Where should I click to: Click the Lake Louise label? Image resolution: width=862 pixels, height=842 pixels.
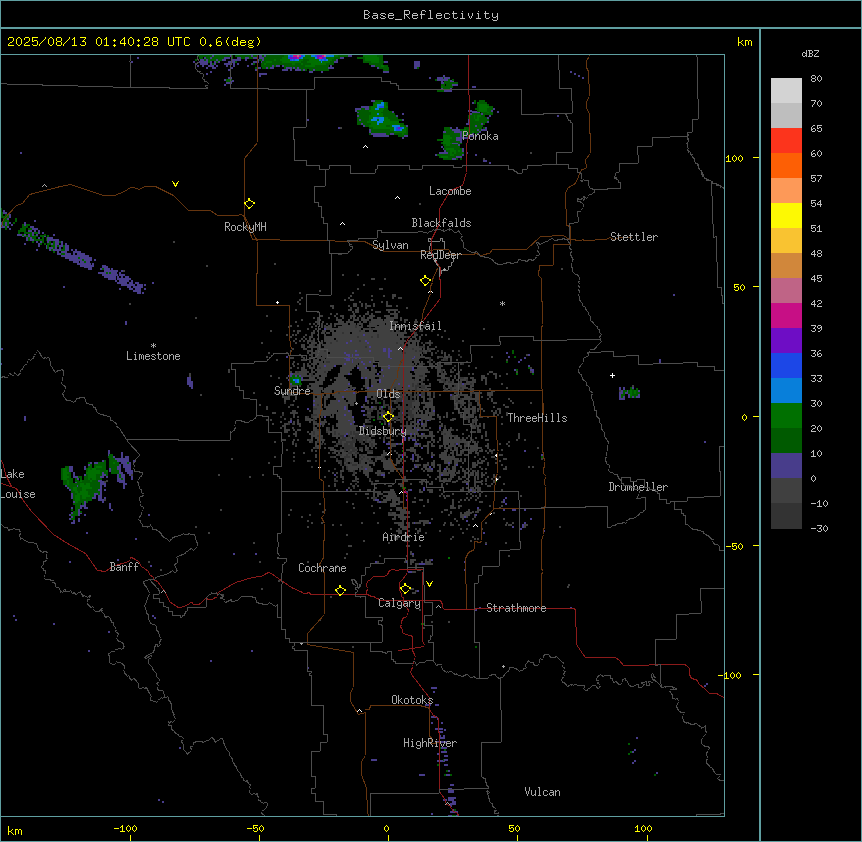[18, 484]
